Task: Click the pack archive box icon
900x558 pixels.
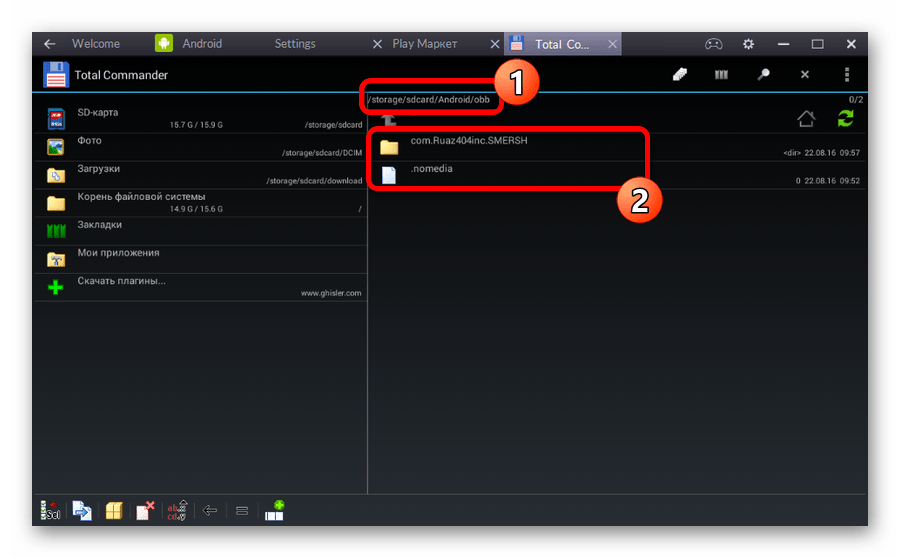Action: pos(114,510)
